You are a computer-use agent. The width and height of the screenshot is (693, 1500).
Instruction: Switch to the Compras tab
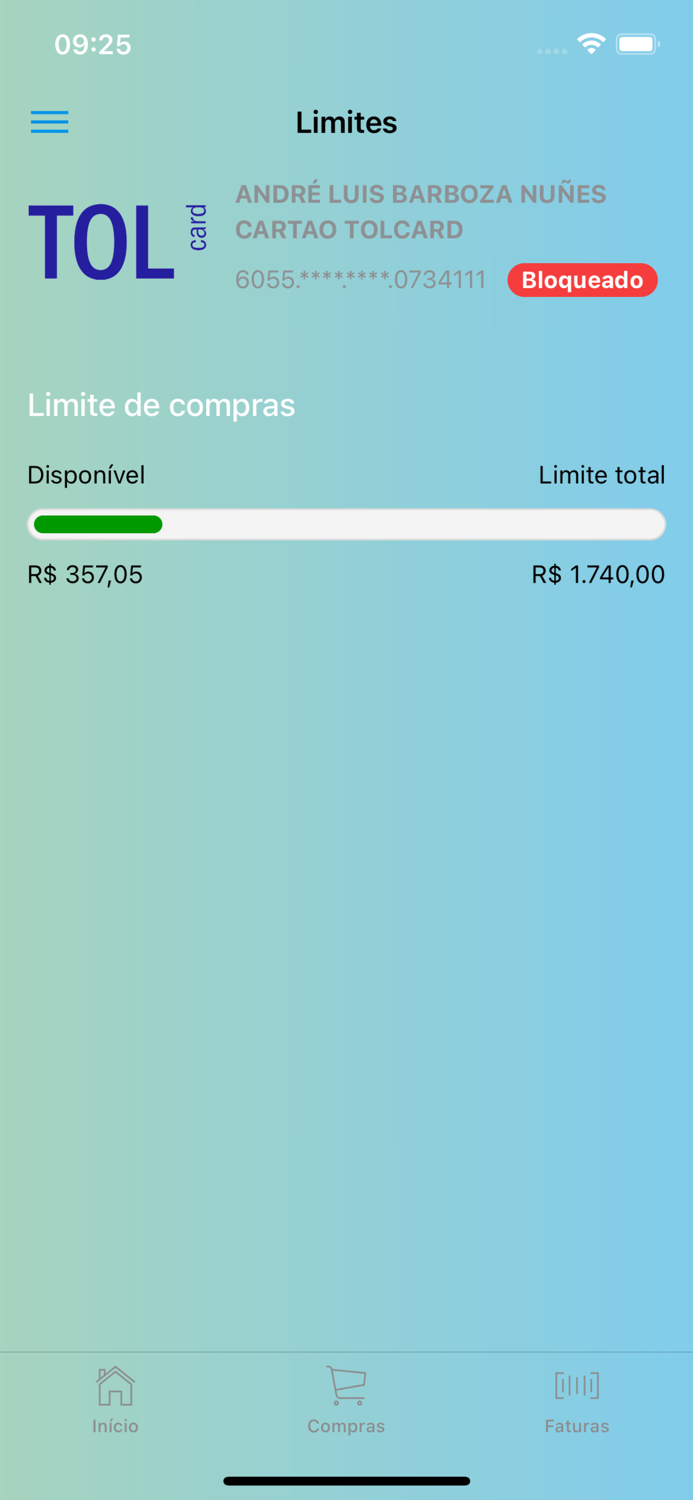346,1398
